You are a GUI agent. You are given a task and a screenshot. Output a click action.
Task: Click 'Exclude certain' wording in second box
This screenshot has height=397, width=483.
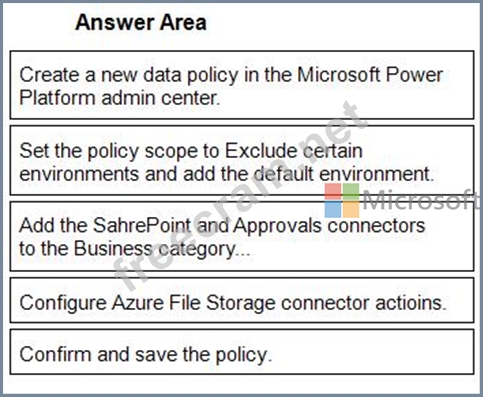point(294,150)
